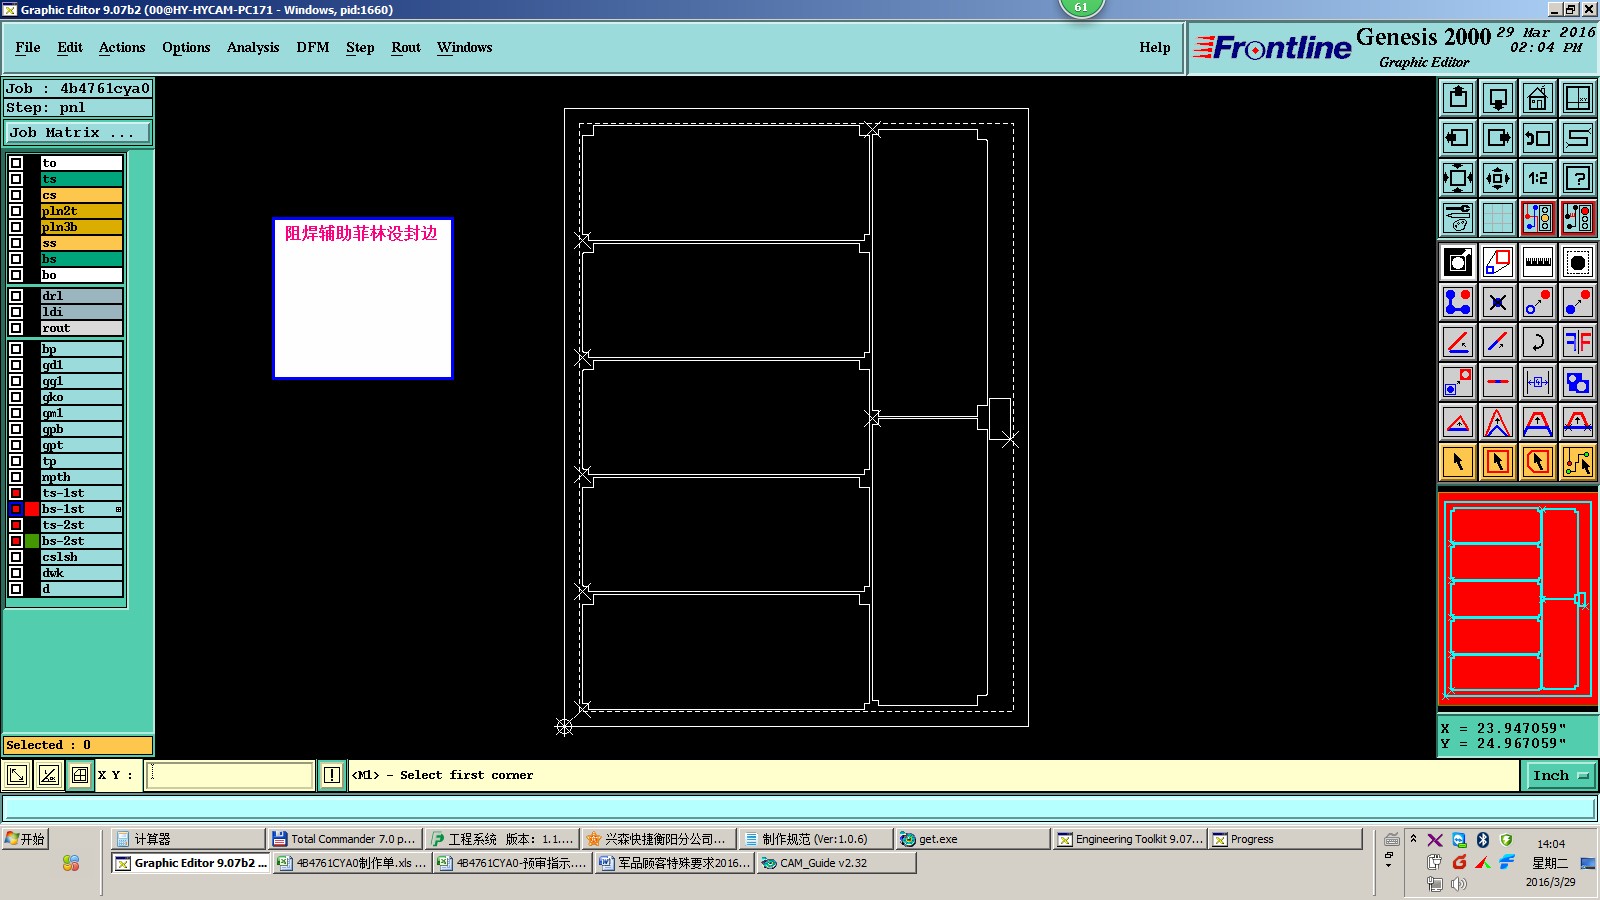Click the rotate arrow edit icon
The height and width of the screenshot is (900, 1600).
pos(1537,342)
